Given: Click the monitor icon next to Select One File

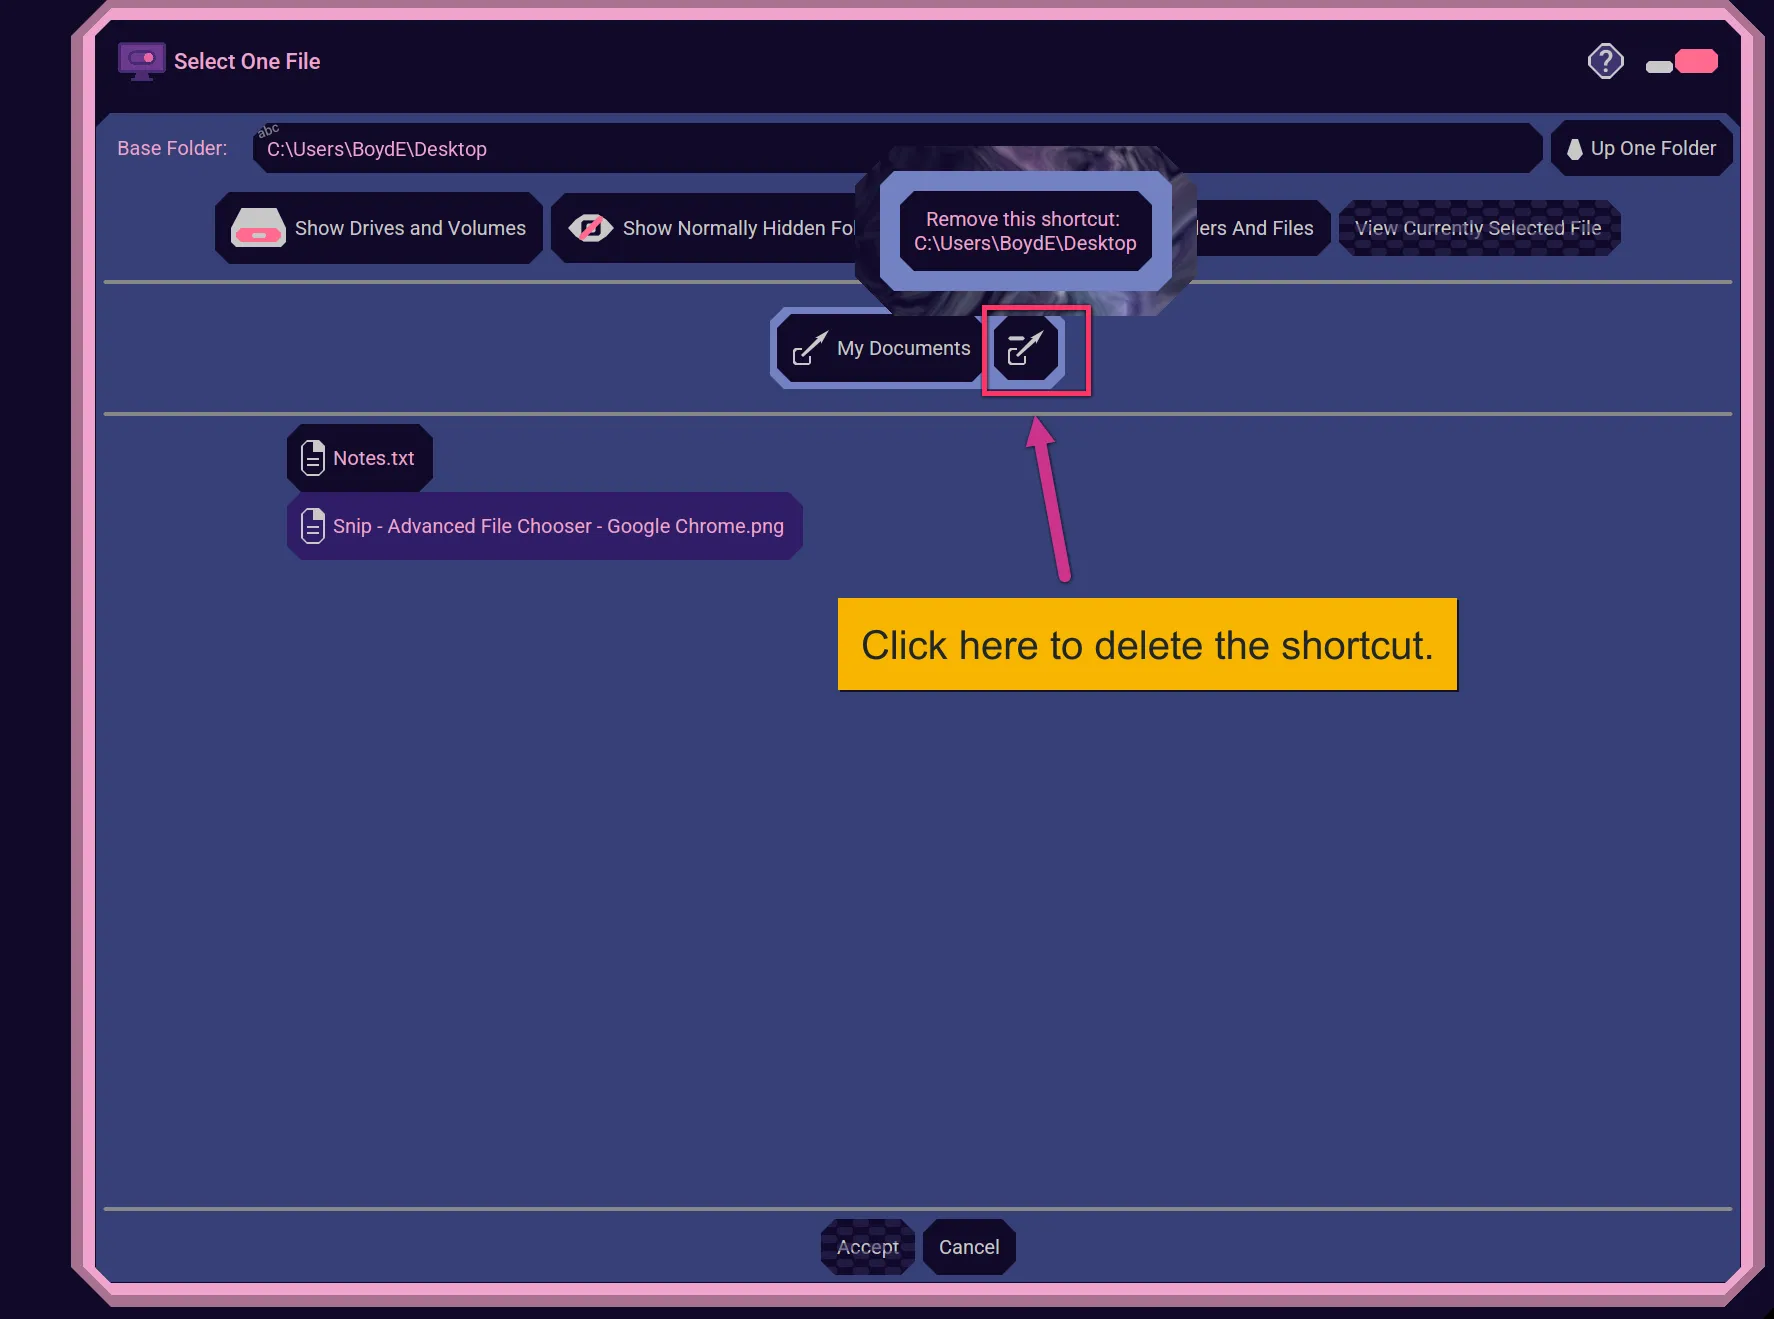Looking at the screenshot, I should (142, 61).
